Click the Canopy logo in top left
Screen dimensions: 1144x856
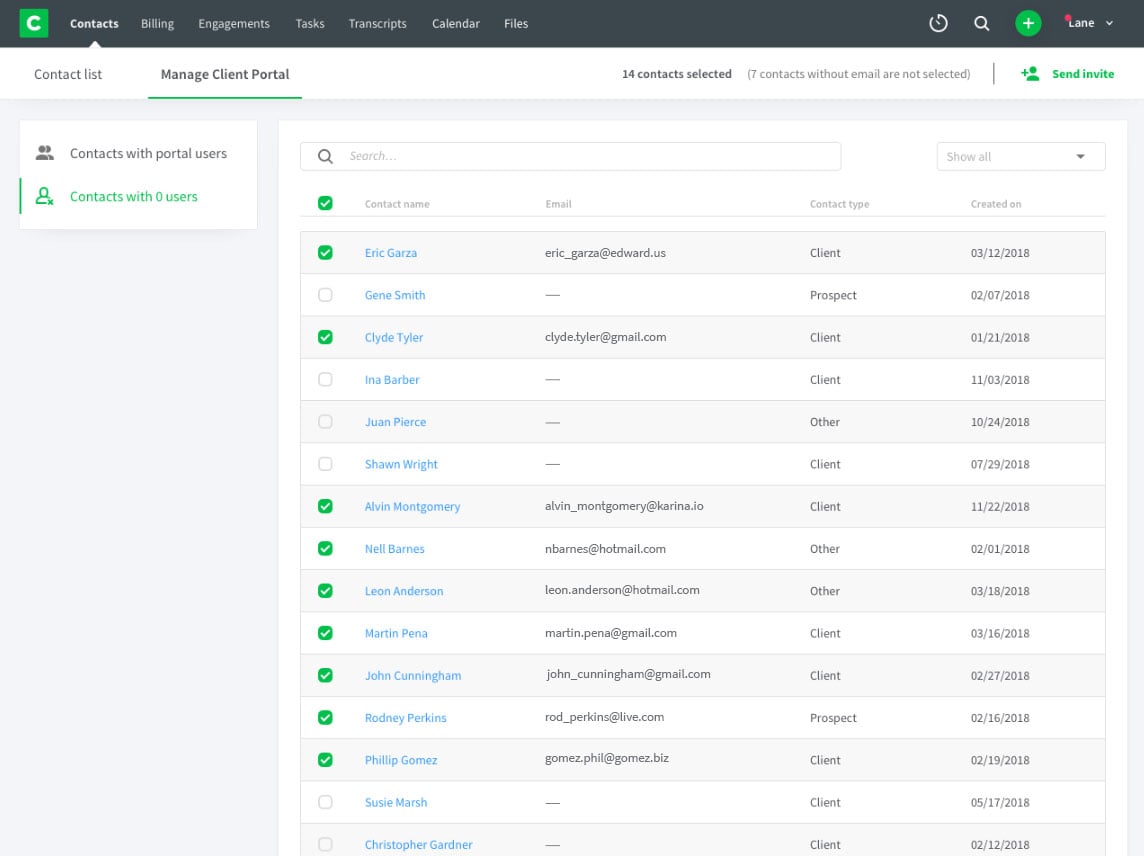(x=33, y=22)
